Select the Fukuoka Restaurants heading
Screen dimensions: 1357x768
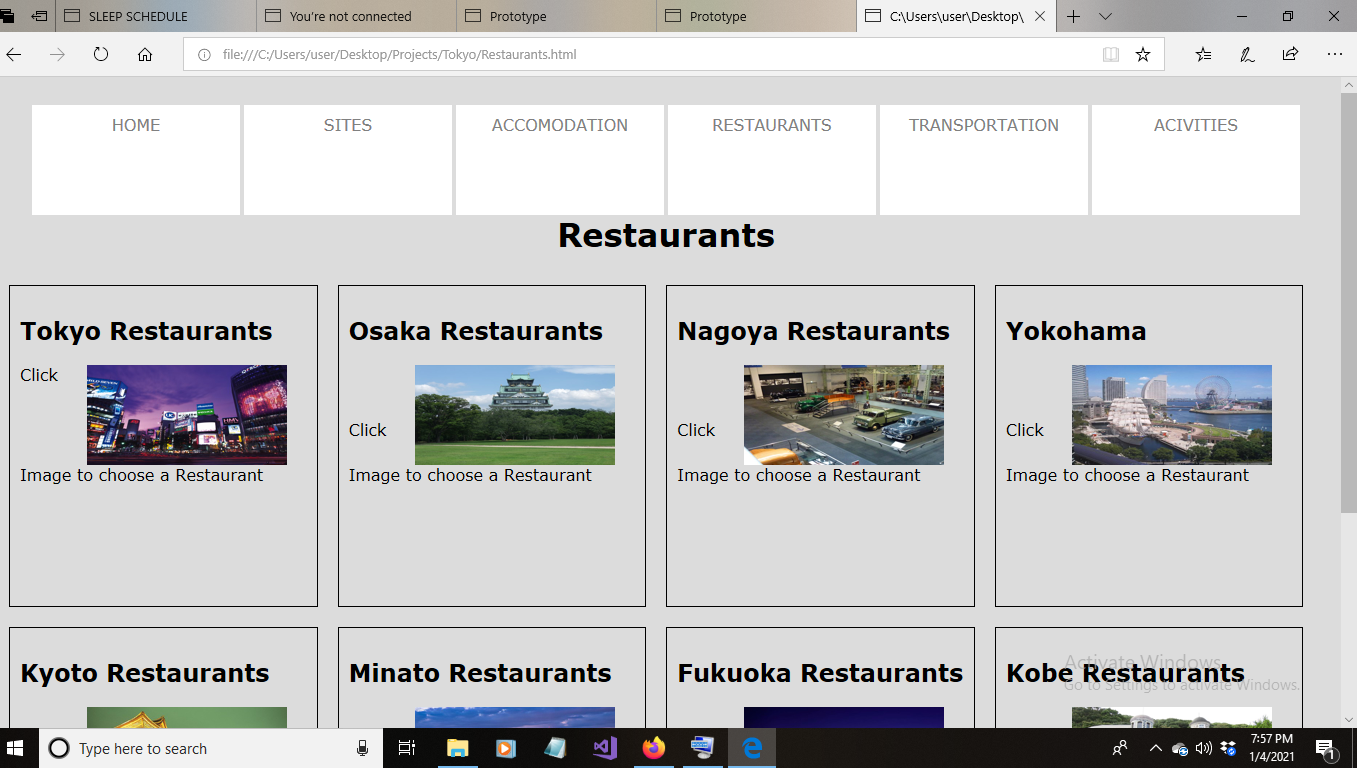(x=820, y=673)
